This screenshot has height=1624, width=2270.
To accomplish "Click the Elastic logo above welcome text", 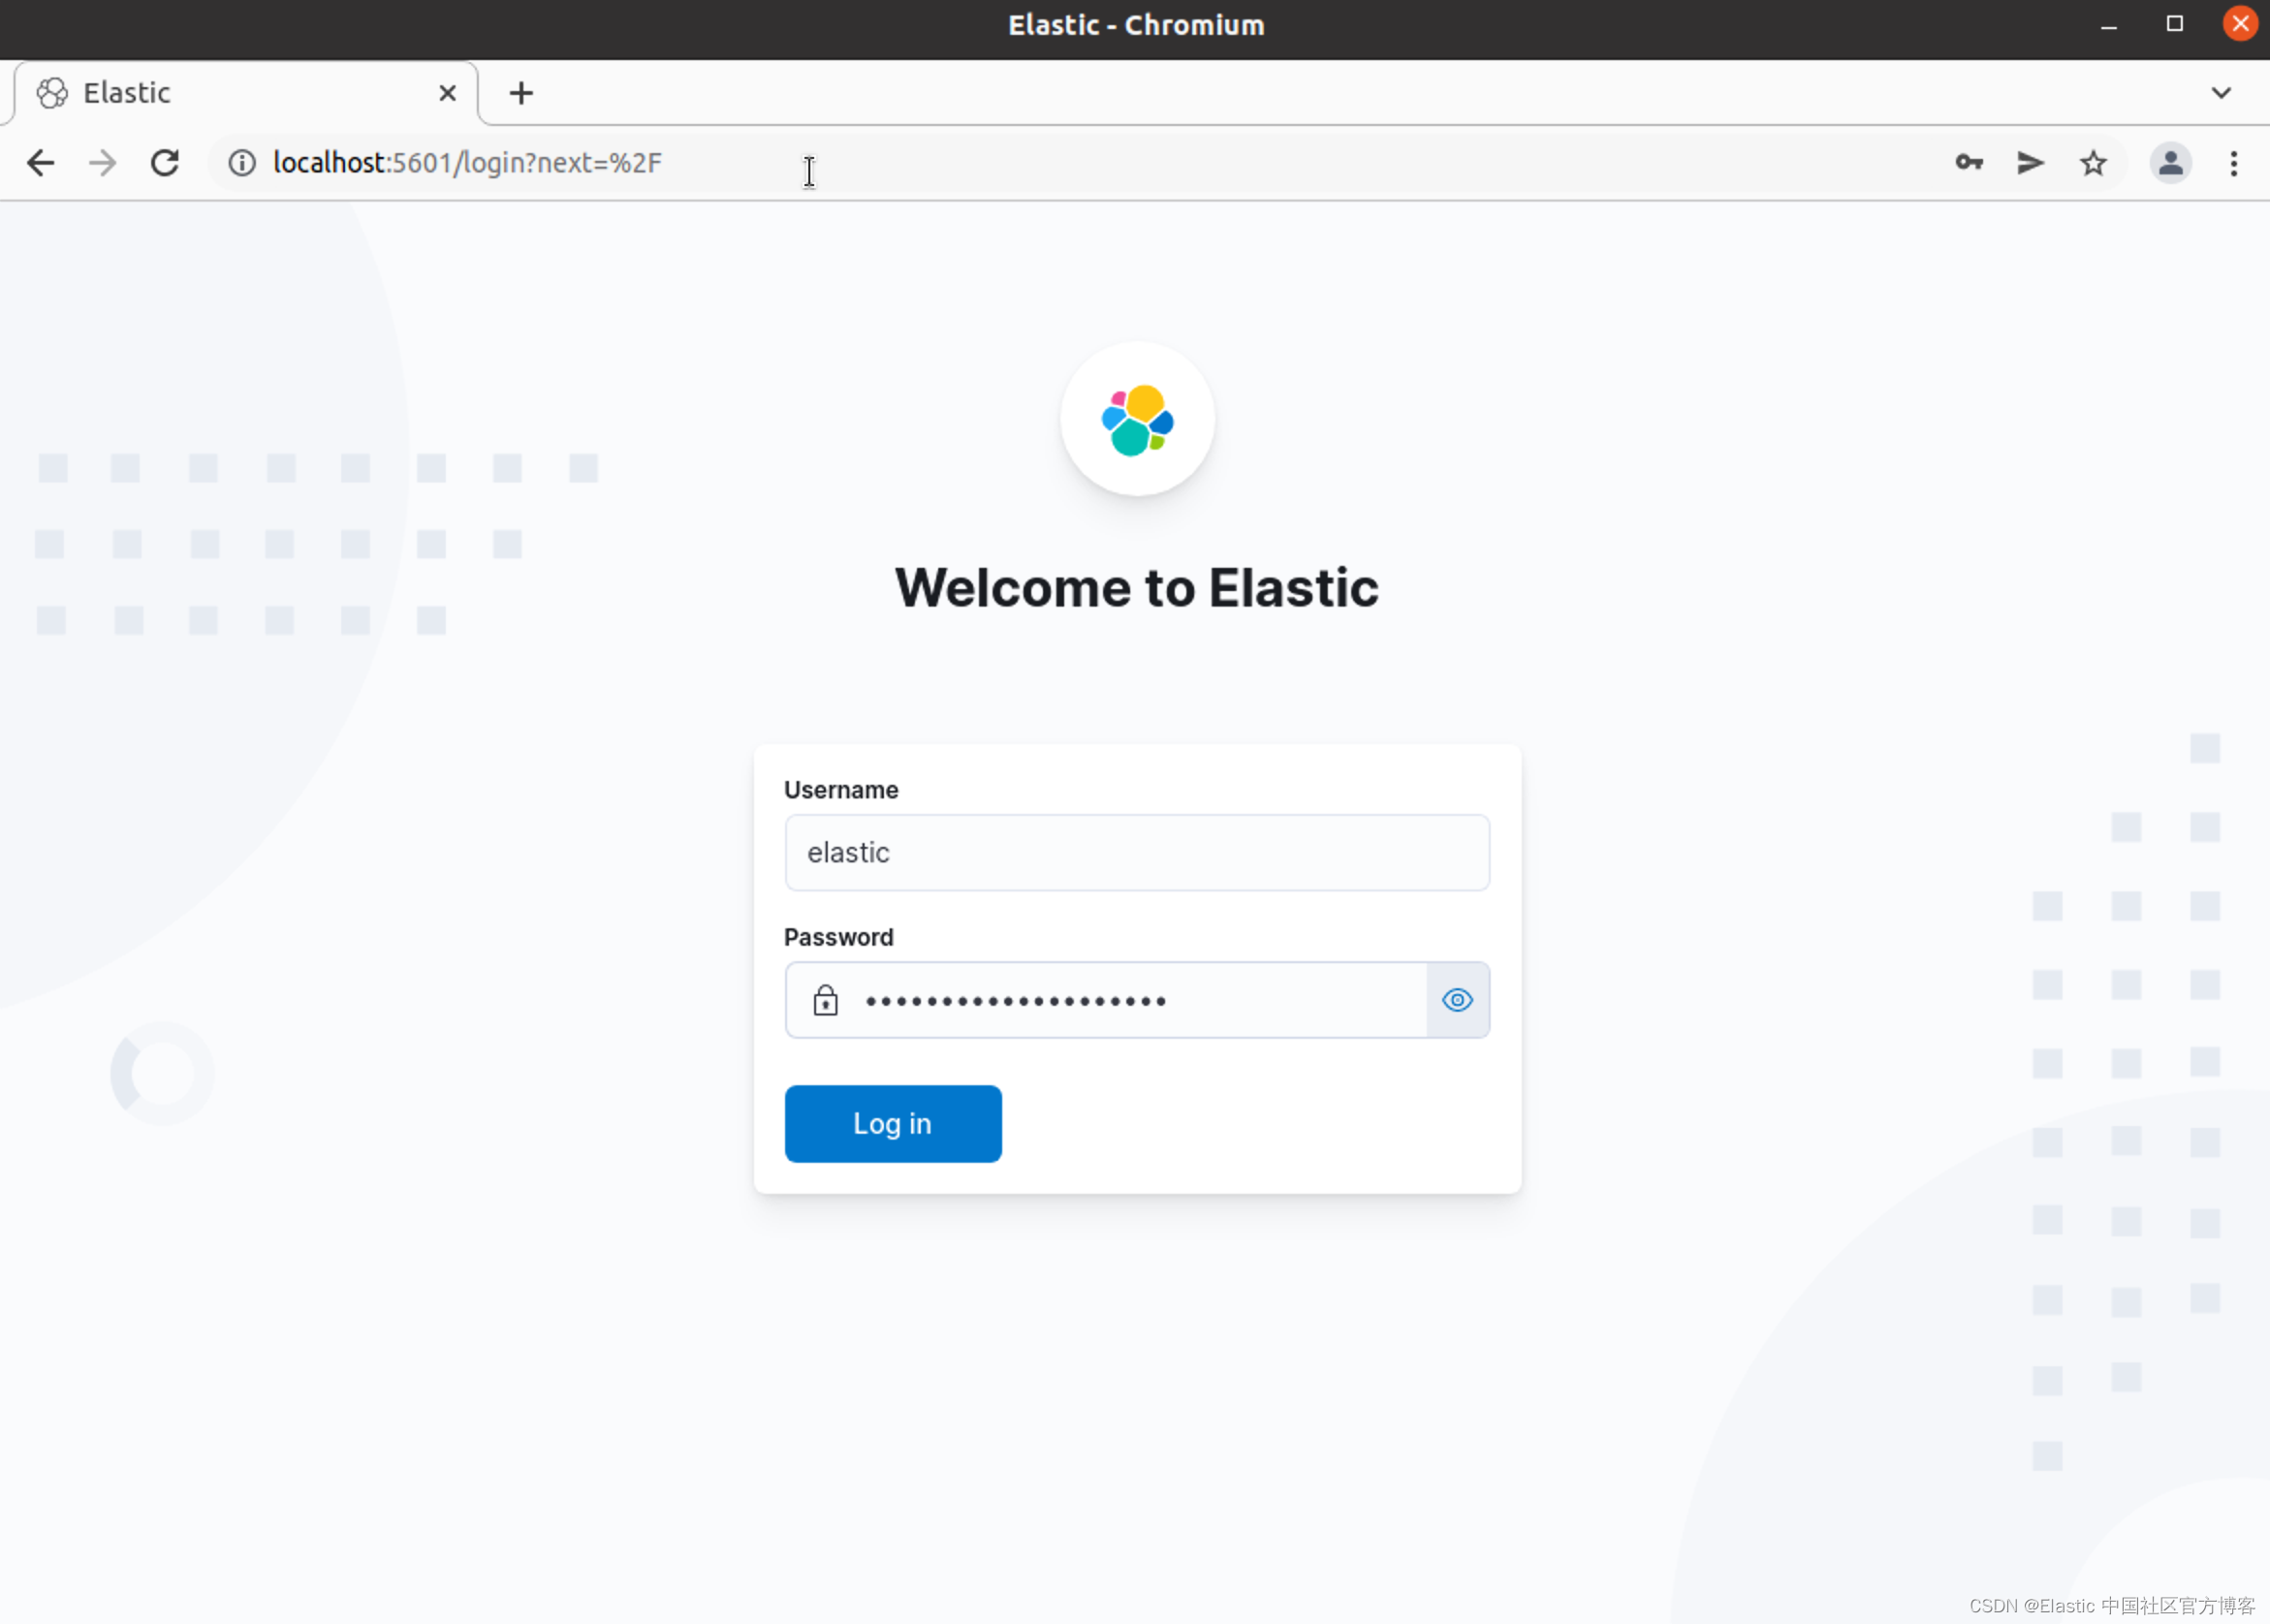I will point(1137,419).
